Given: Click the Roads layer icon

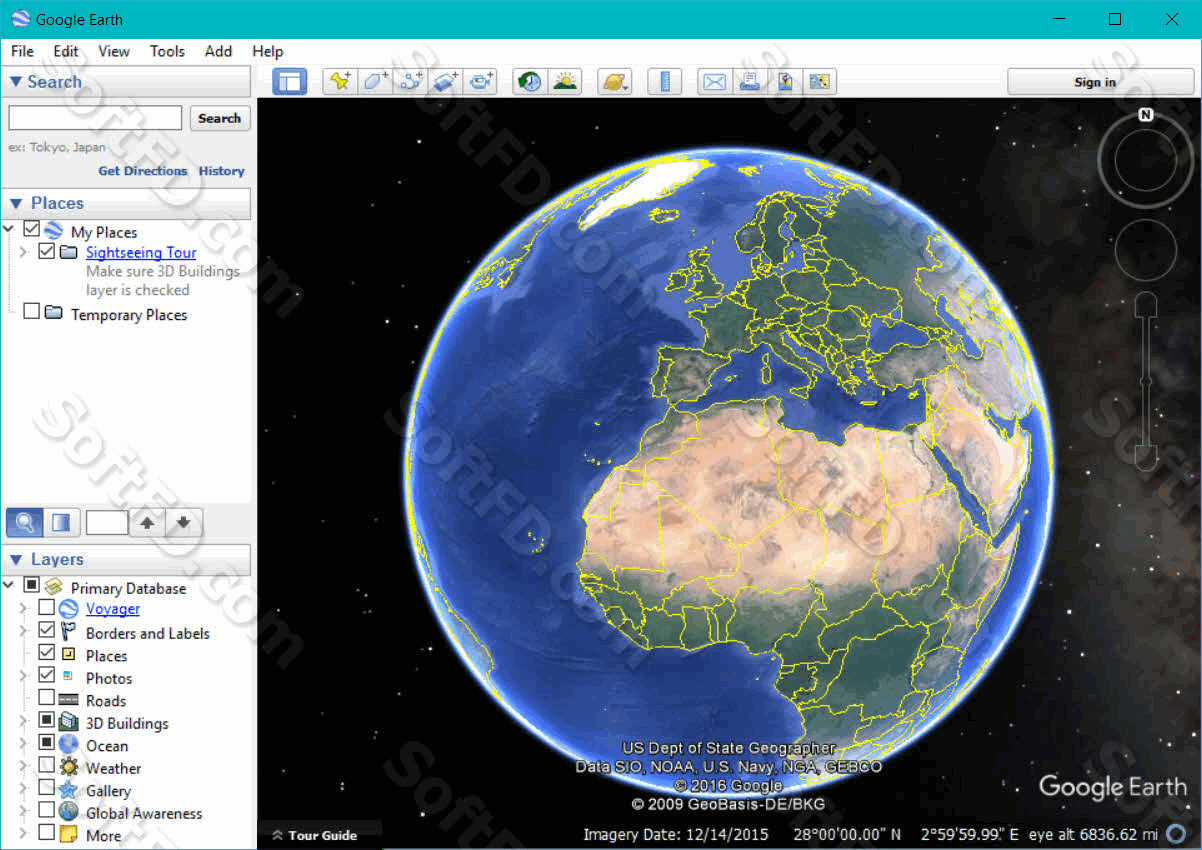Looking at the screenshot, I should pyautogui.click(x=69, y=700).
